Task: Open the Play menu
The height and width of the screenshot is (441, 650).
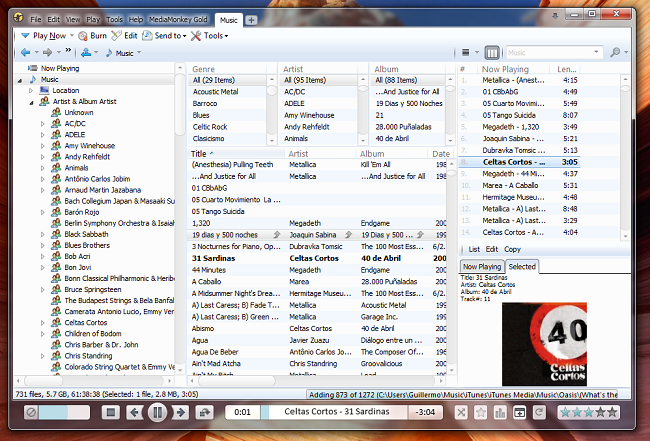Action: coord(93,19)
